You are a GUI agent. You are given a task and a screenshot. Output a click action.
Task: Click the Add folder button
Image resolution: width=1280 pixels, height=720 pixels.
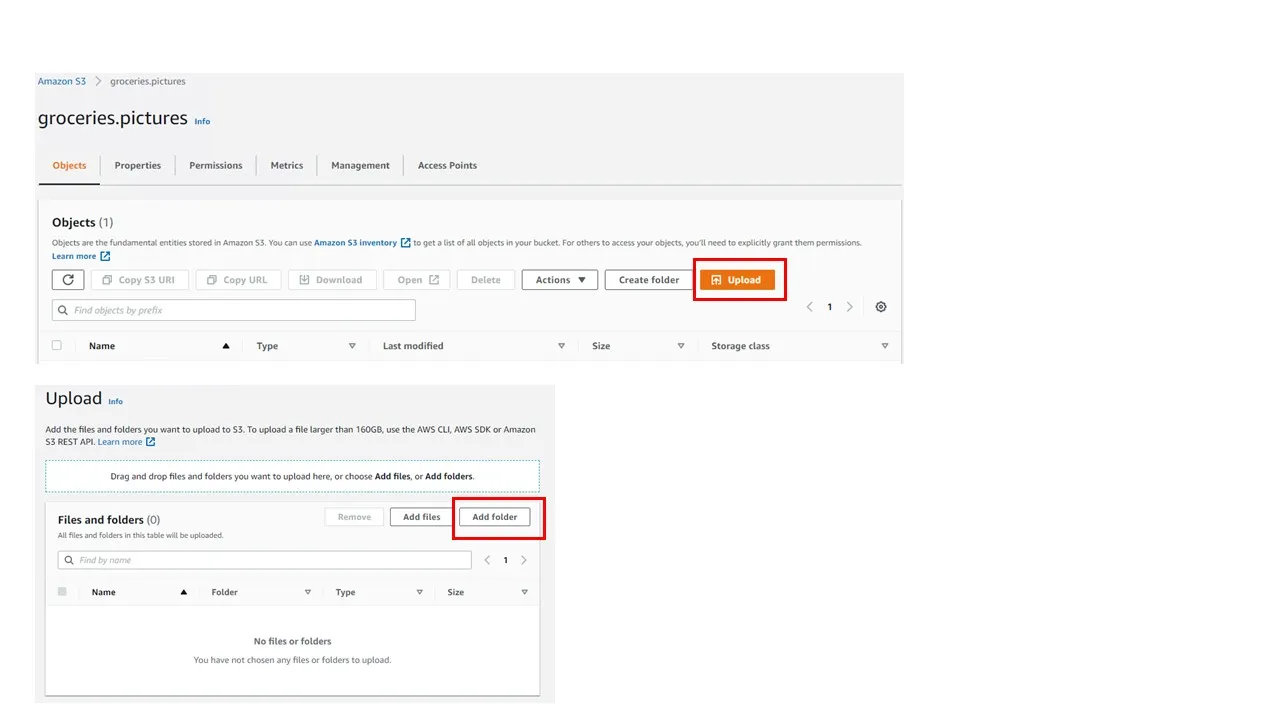(495, 517)
